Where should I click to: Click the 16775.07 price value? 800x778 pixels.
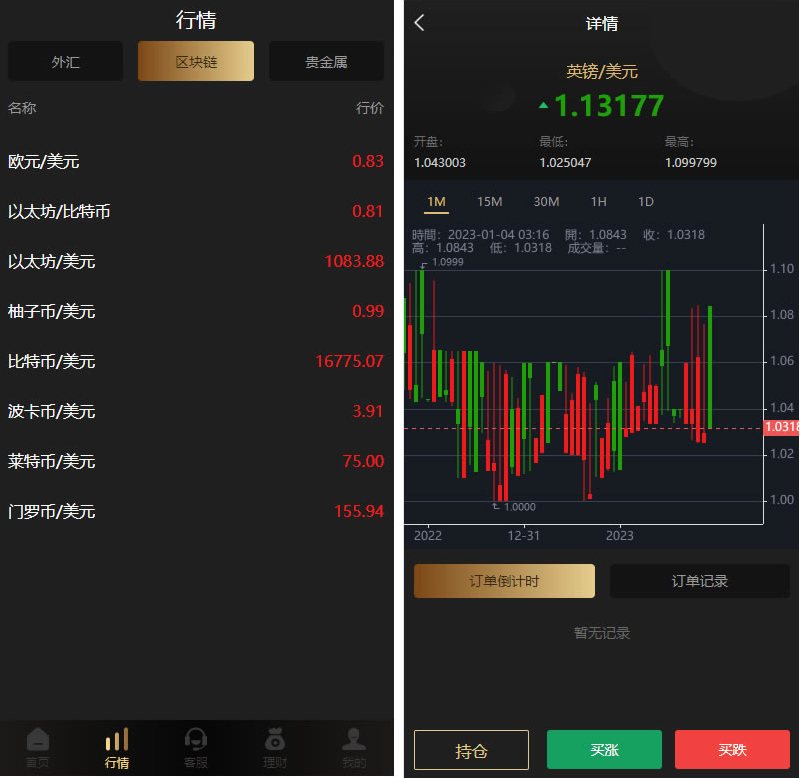pyautogui.click(x=349, y=361)
